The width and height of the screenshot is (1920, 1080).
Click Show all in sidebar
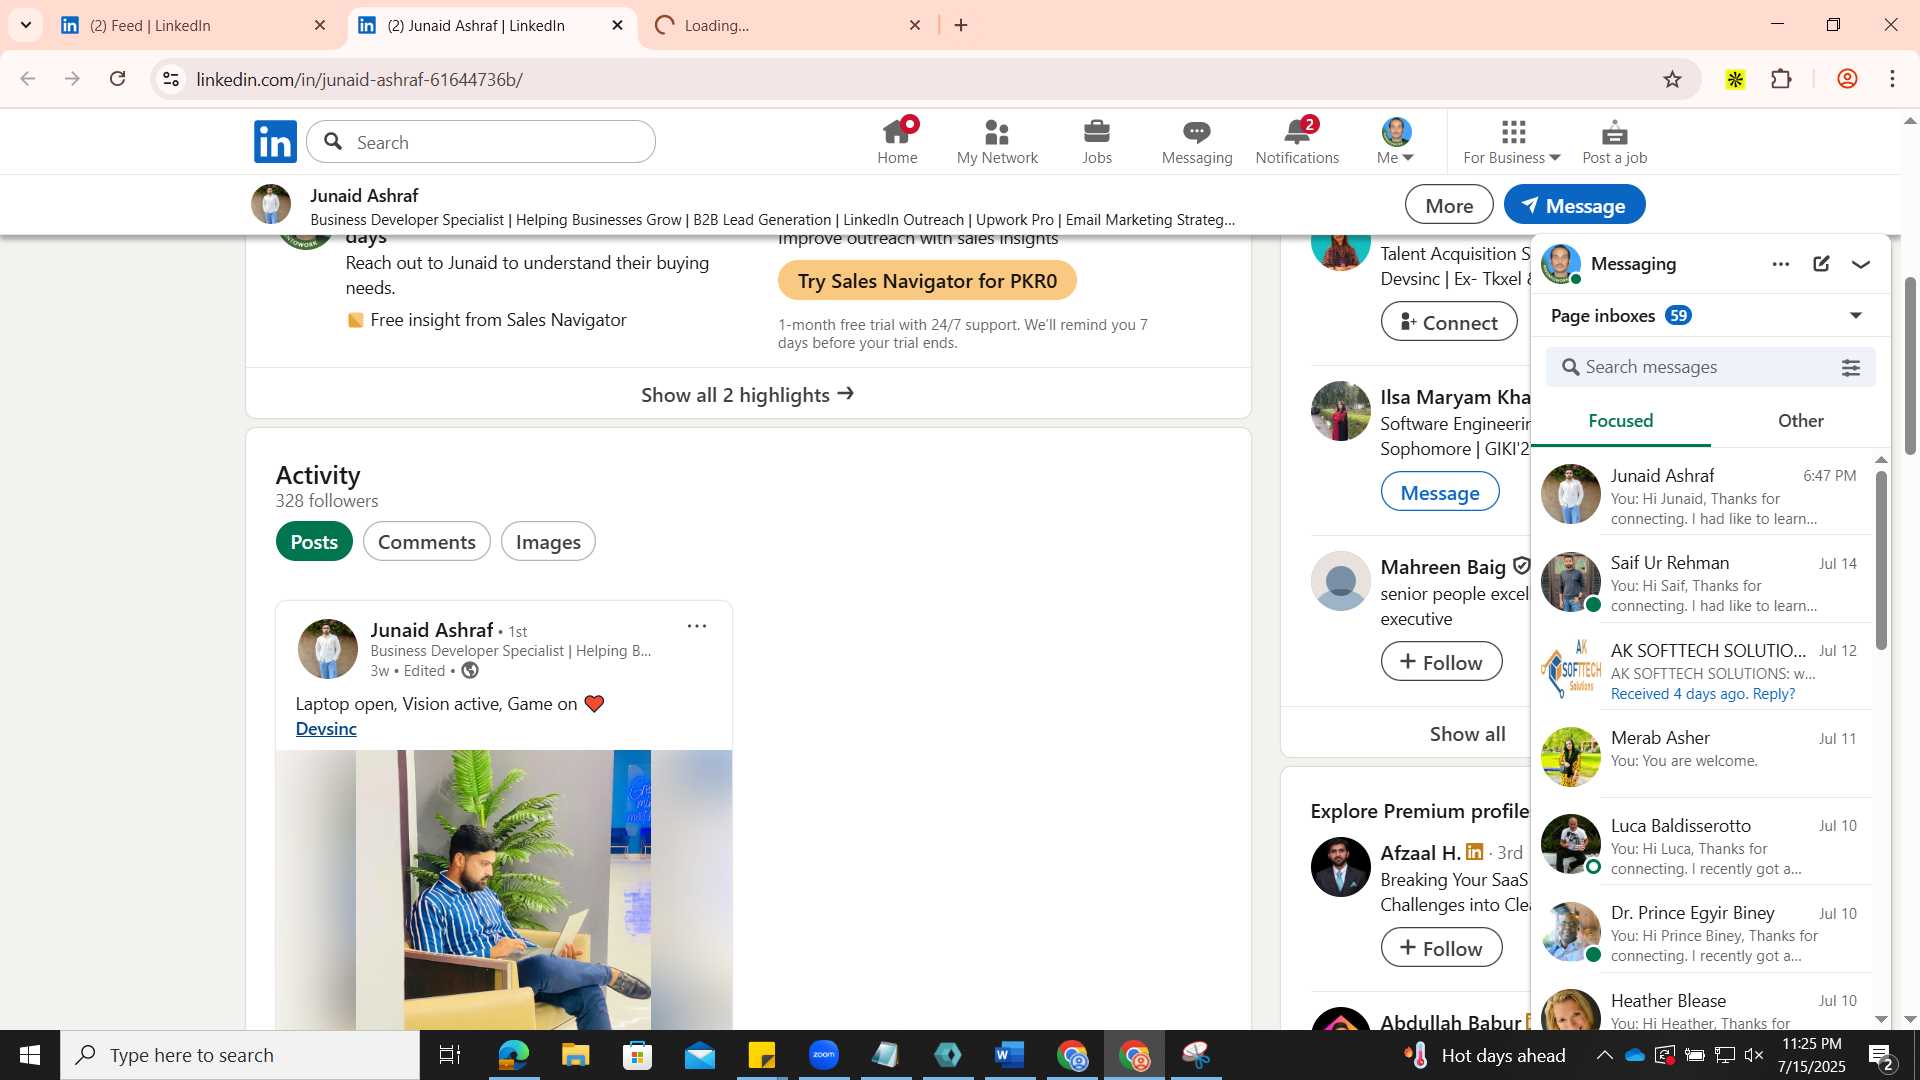click(x=1467, y=734)
